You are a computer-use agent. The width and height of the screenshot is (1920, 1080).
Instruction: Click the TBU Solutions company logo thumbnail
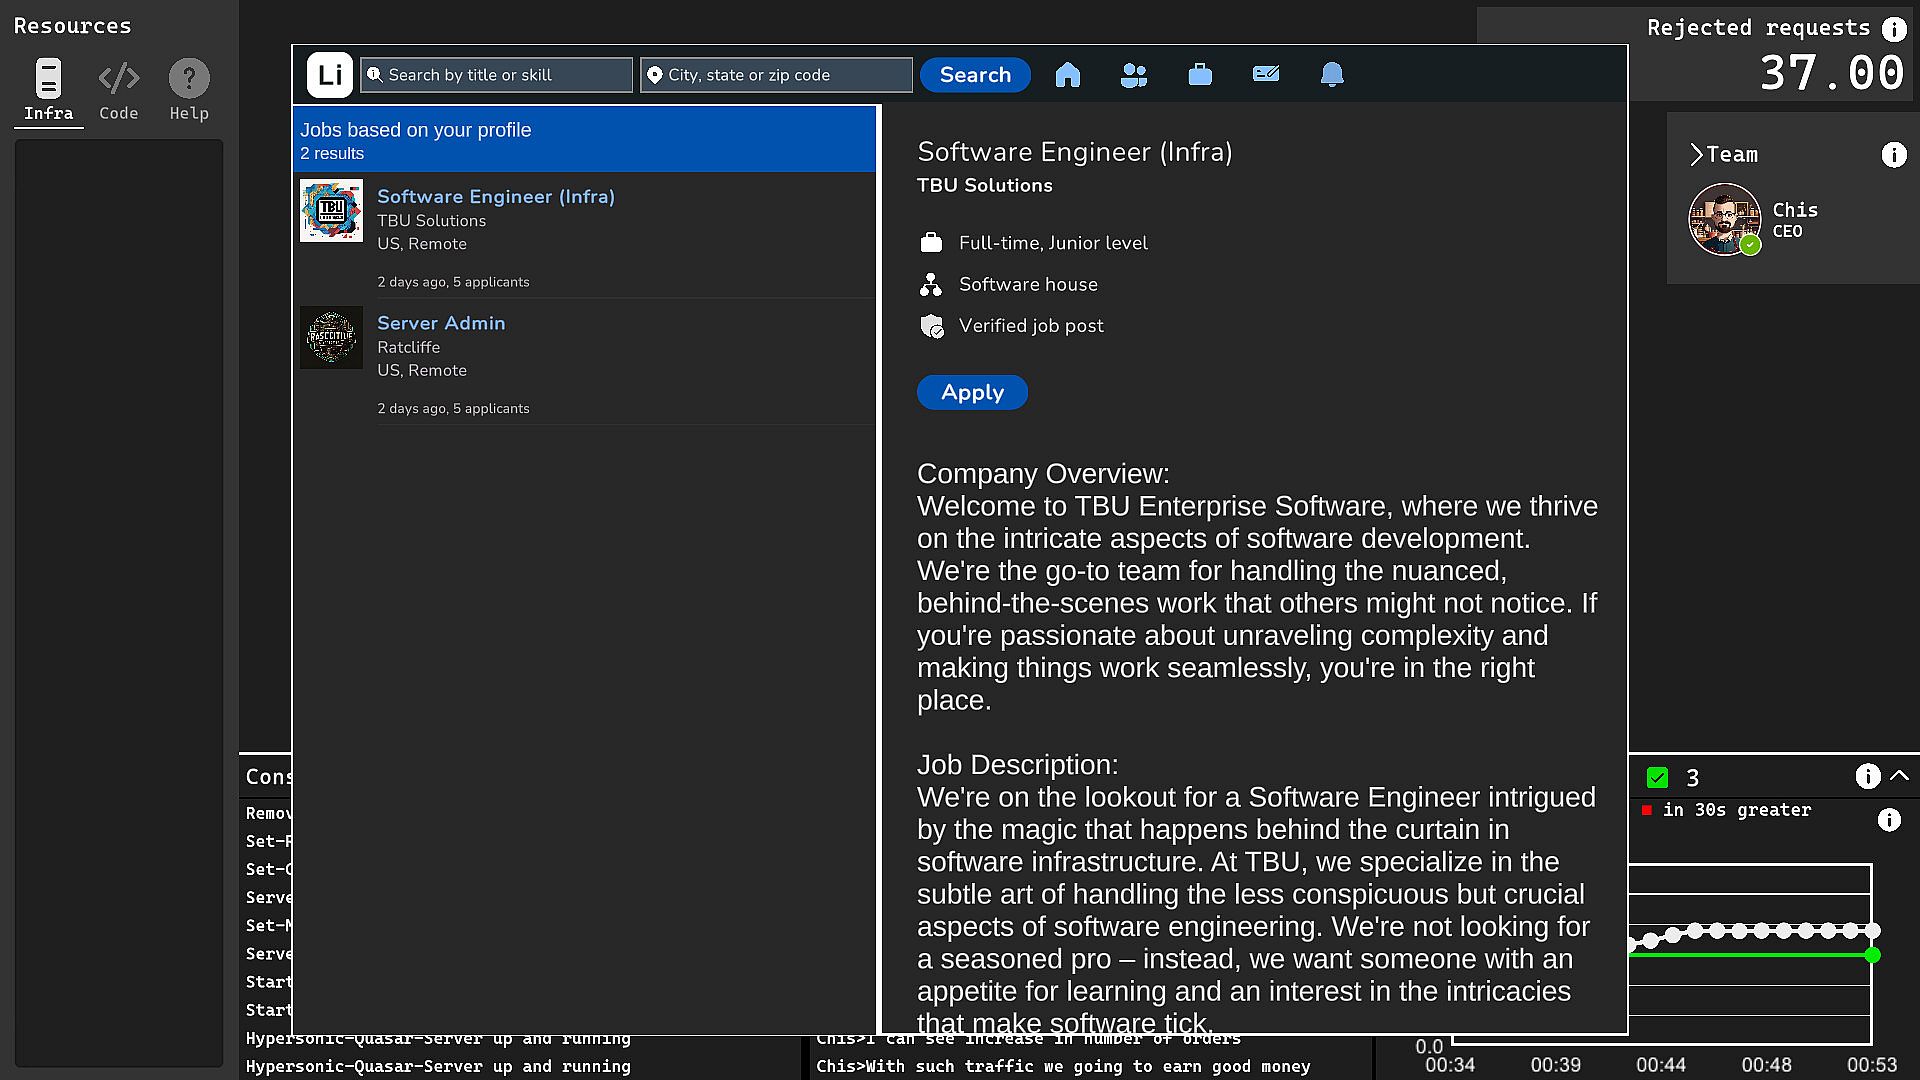331,211
